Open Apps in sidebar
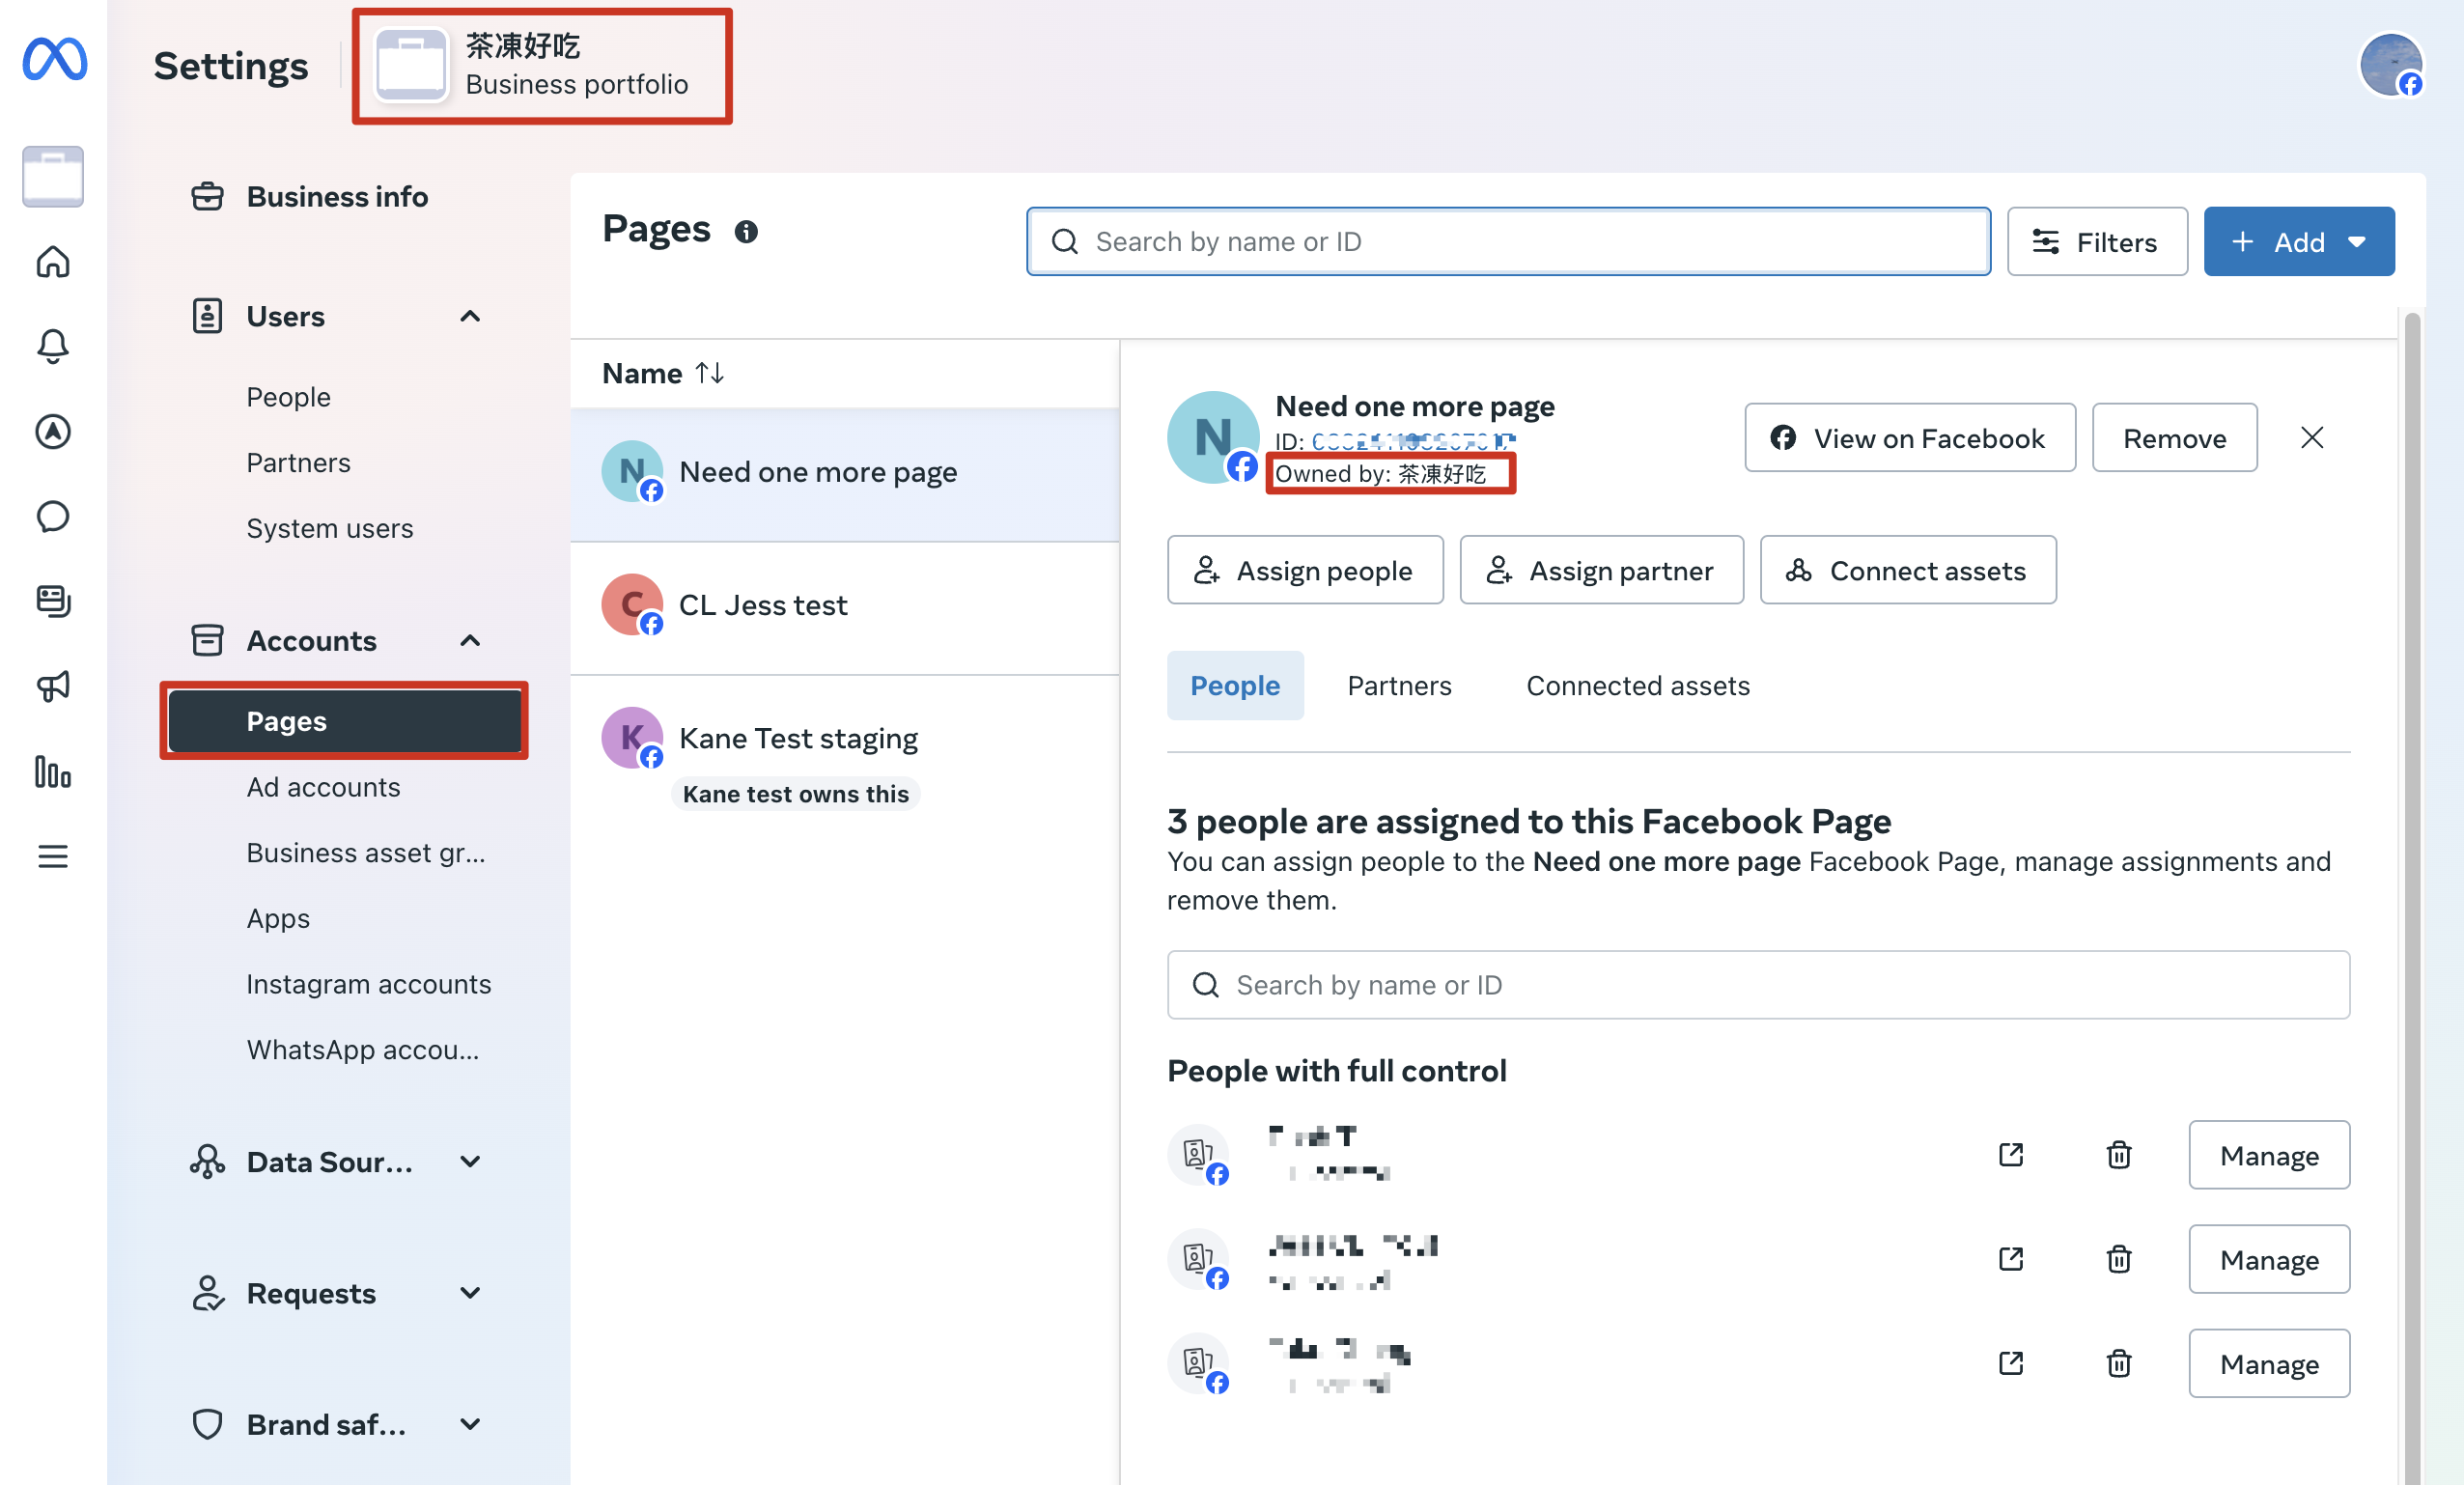The height and width of the screenshot is (1485, 2464). pos(278,918)
